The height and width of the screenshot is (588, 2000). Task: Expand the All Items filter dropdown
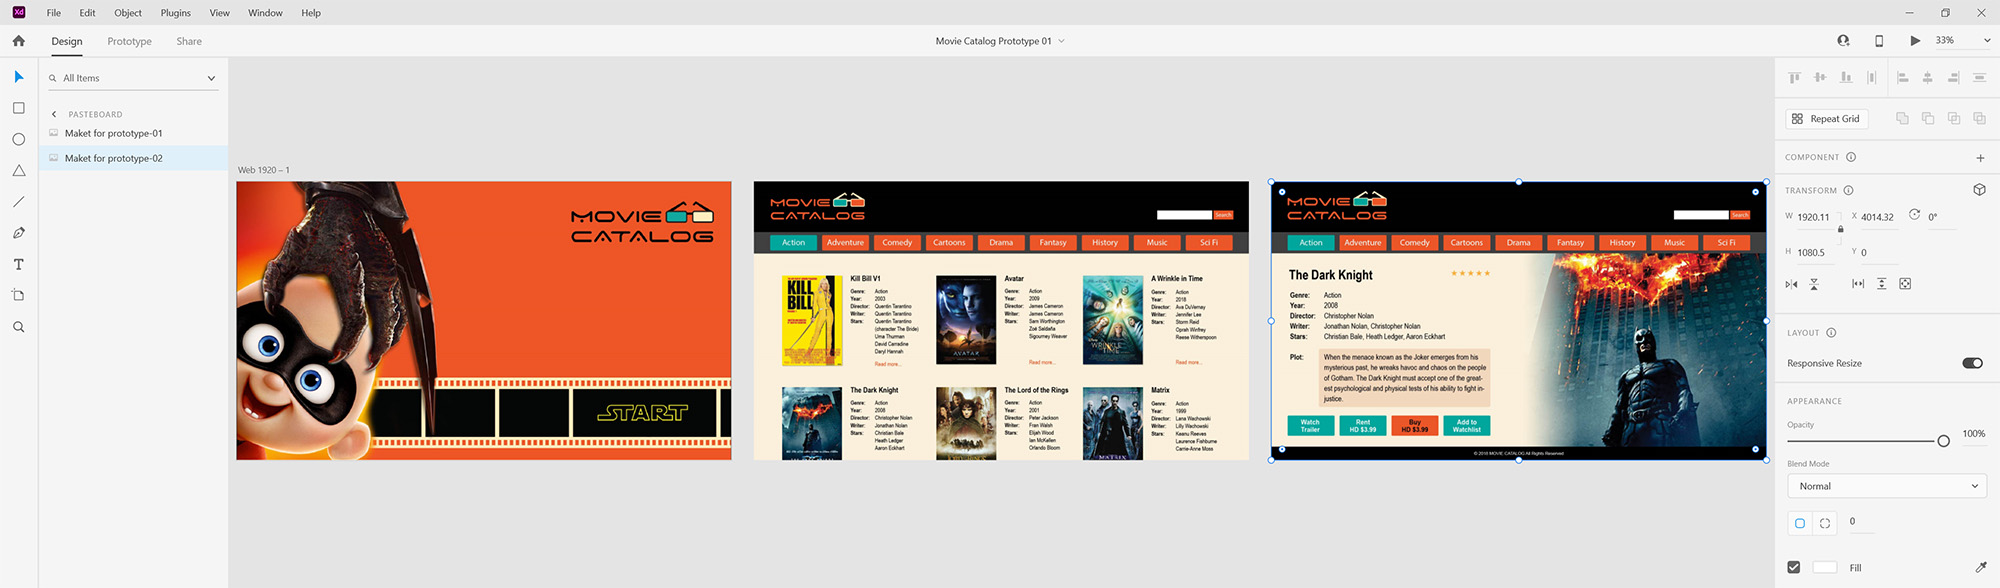point(211,78)
